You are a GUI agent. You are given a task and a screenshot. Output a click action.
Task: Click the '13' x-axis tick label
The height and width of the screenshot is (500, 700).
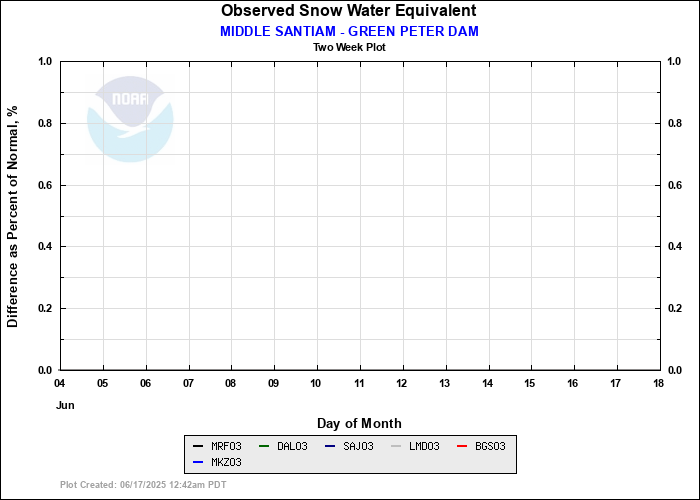click(445, 383)
